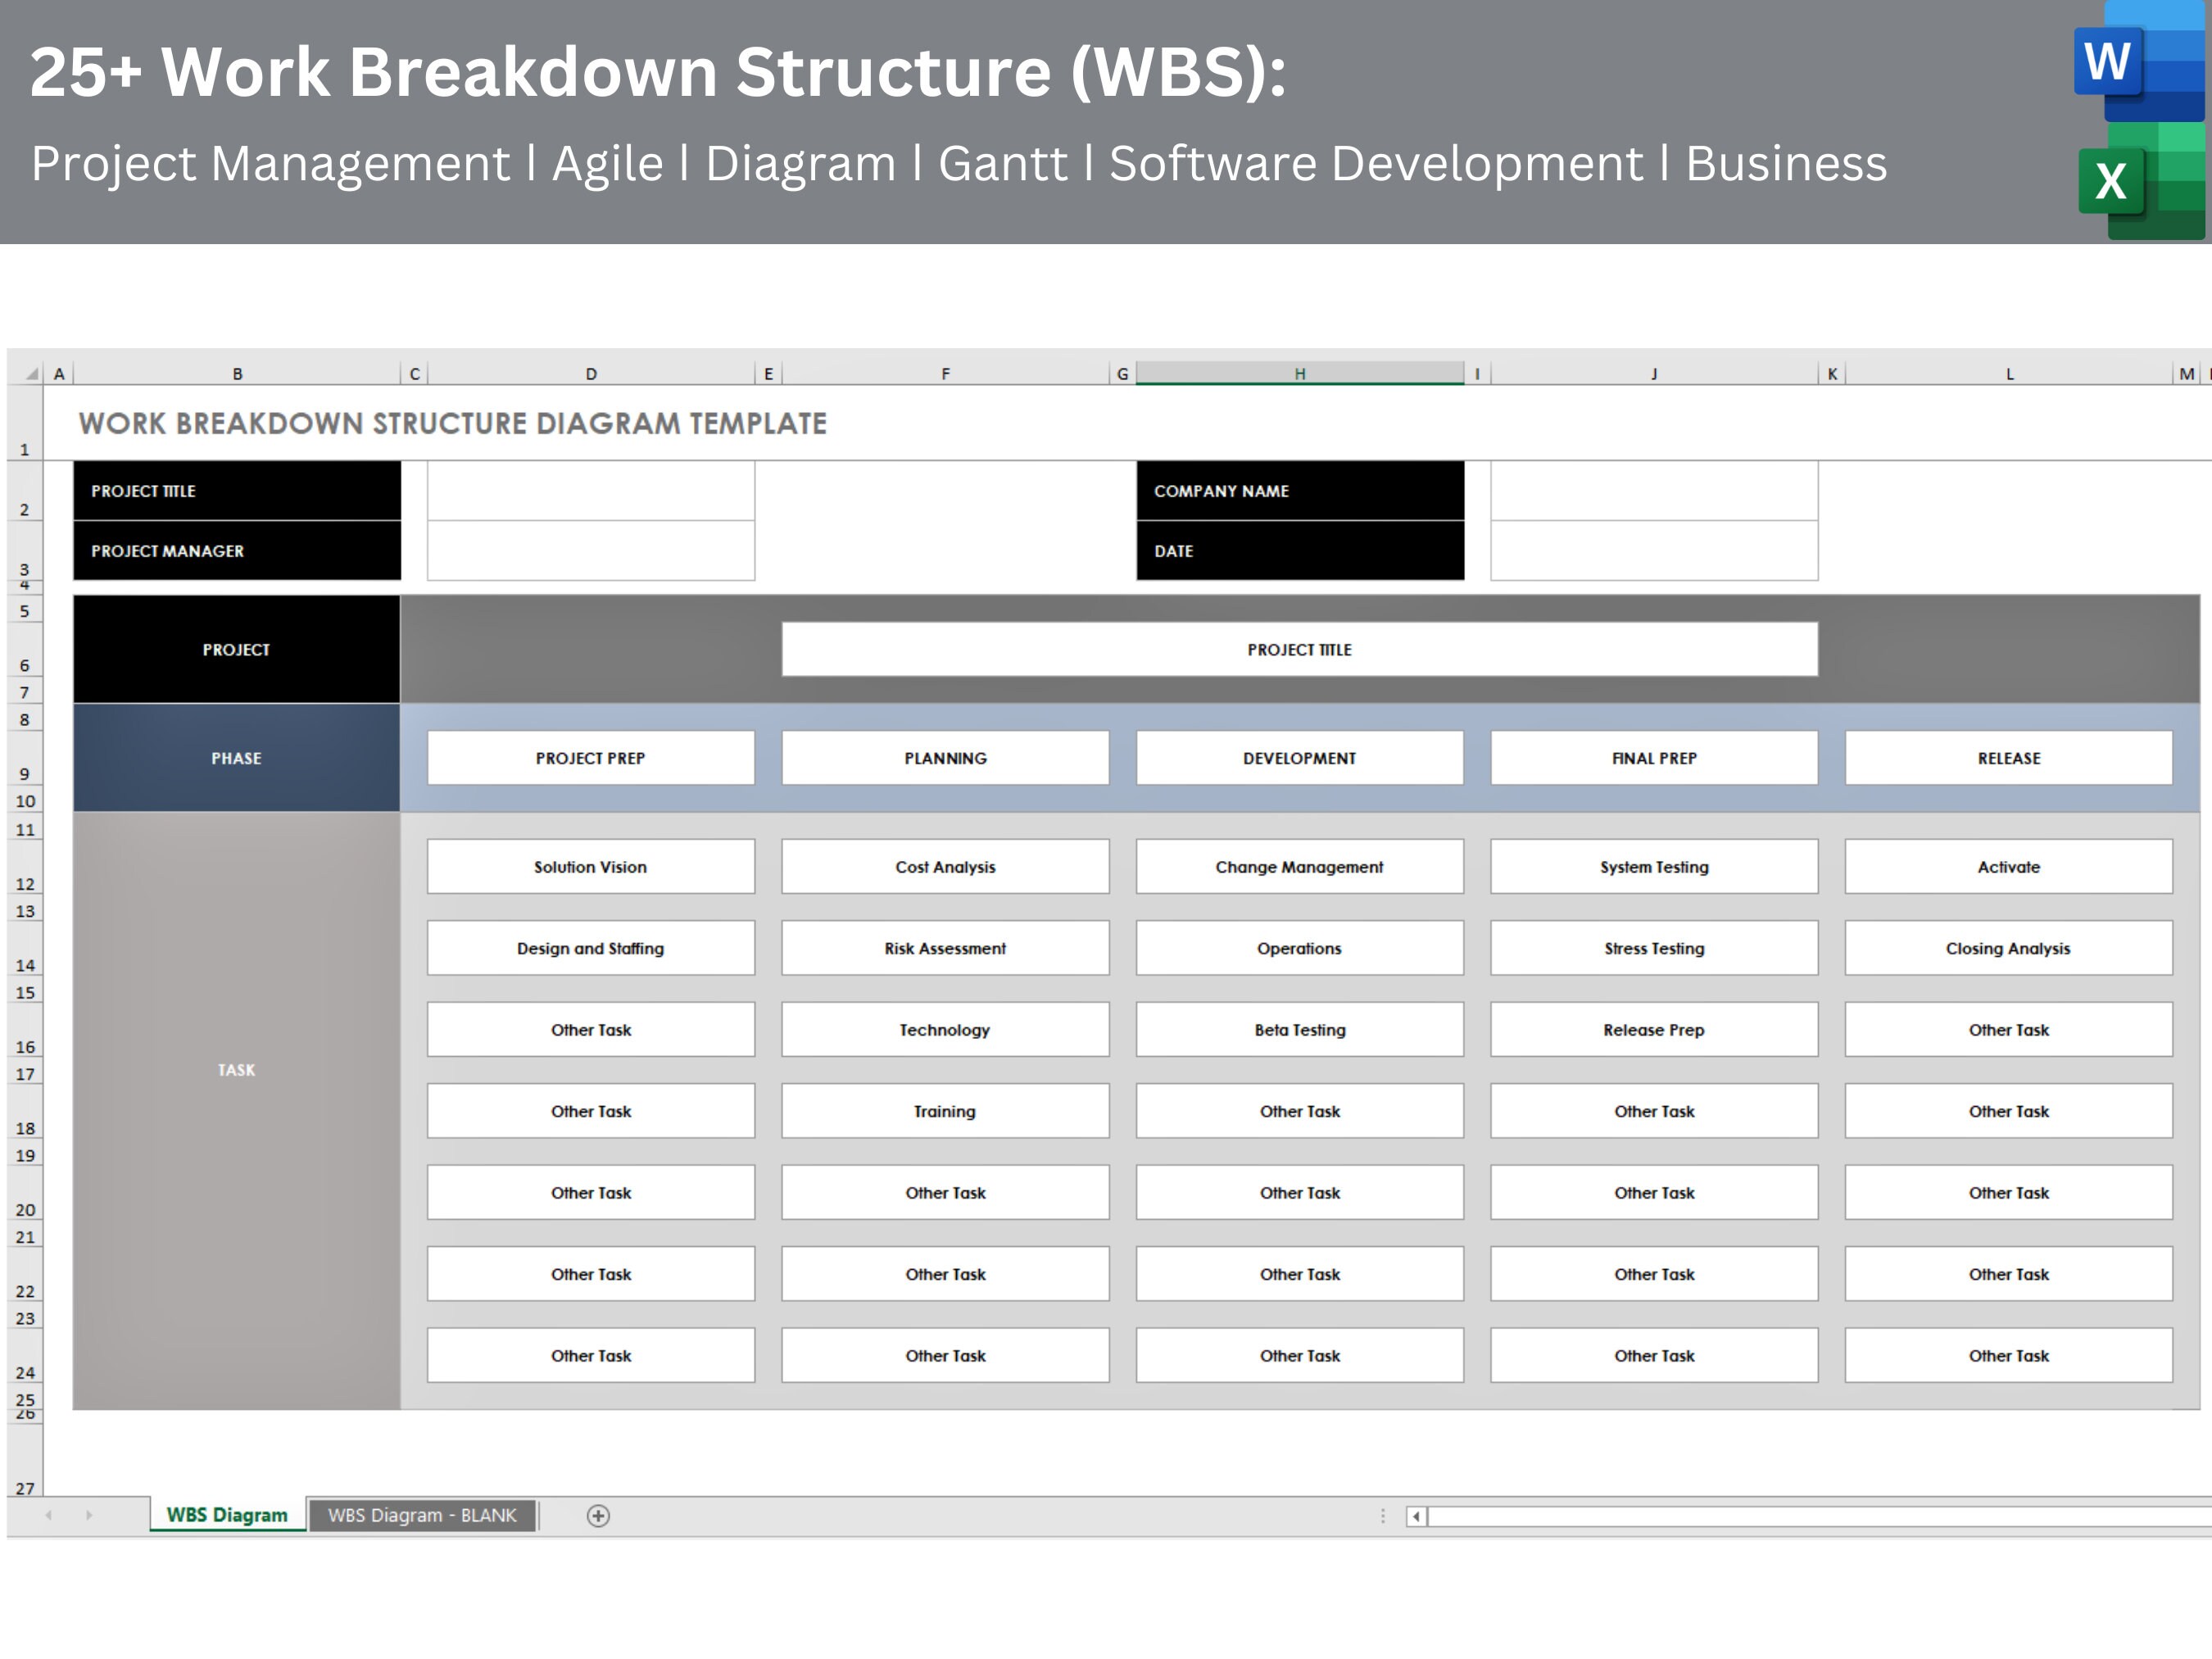Click the left arrow of the horizontal scrollbar
Viewport: 2212px width, 1659px height.
coord(1418,1516)
